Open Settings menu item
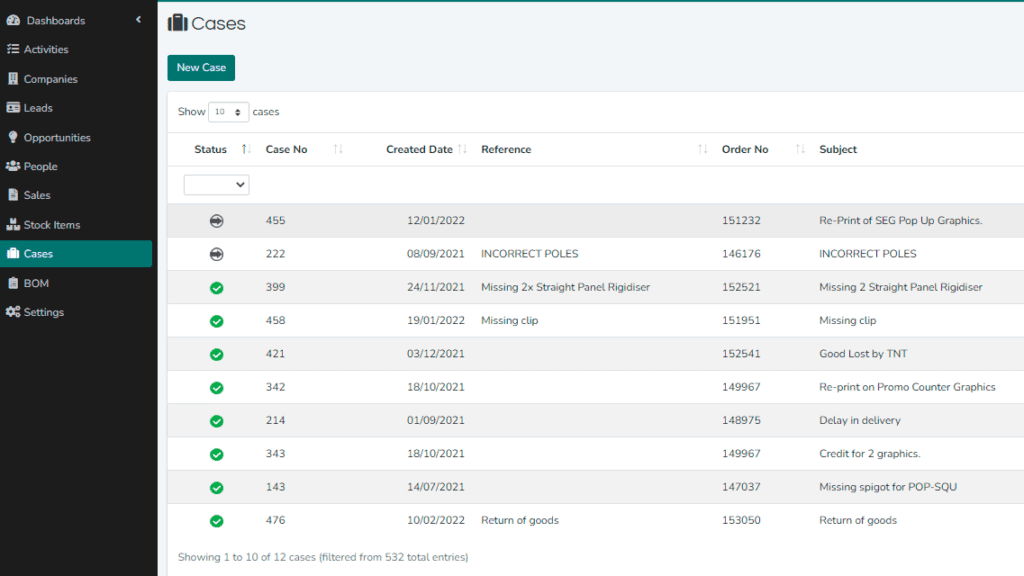The width and height of the screenshot is (1024, 576). click(76, 312)
